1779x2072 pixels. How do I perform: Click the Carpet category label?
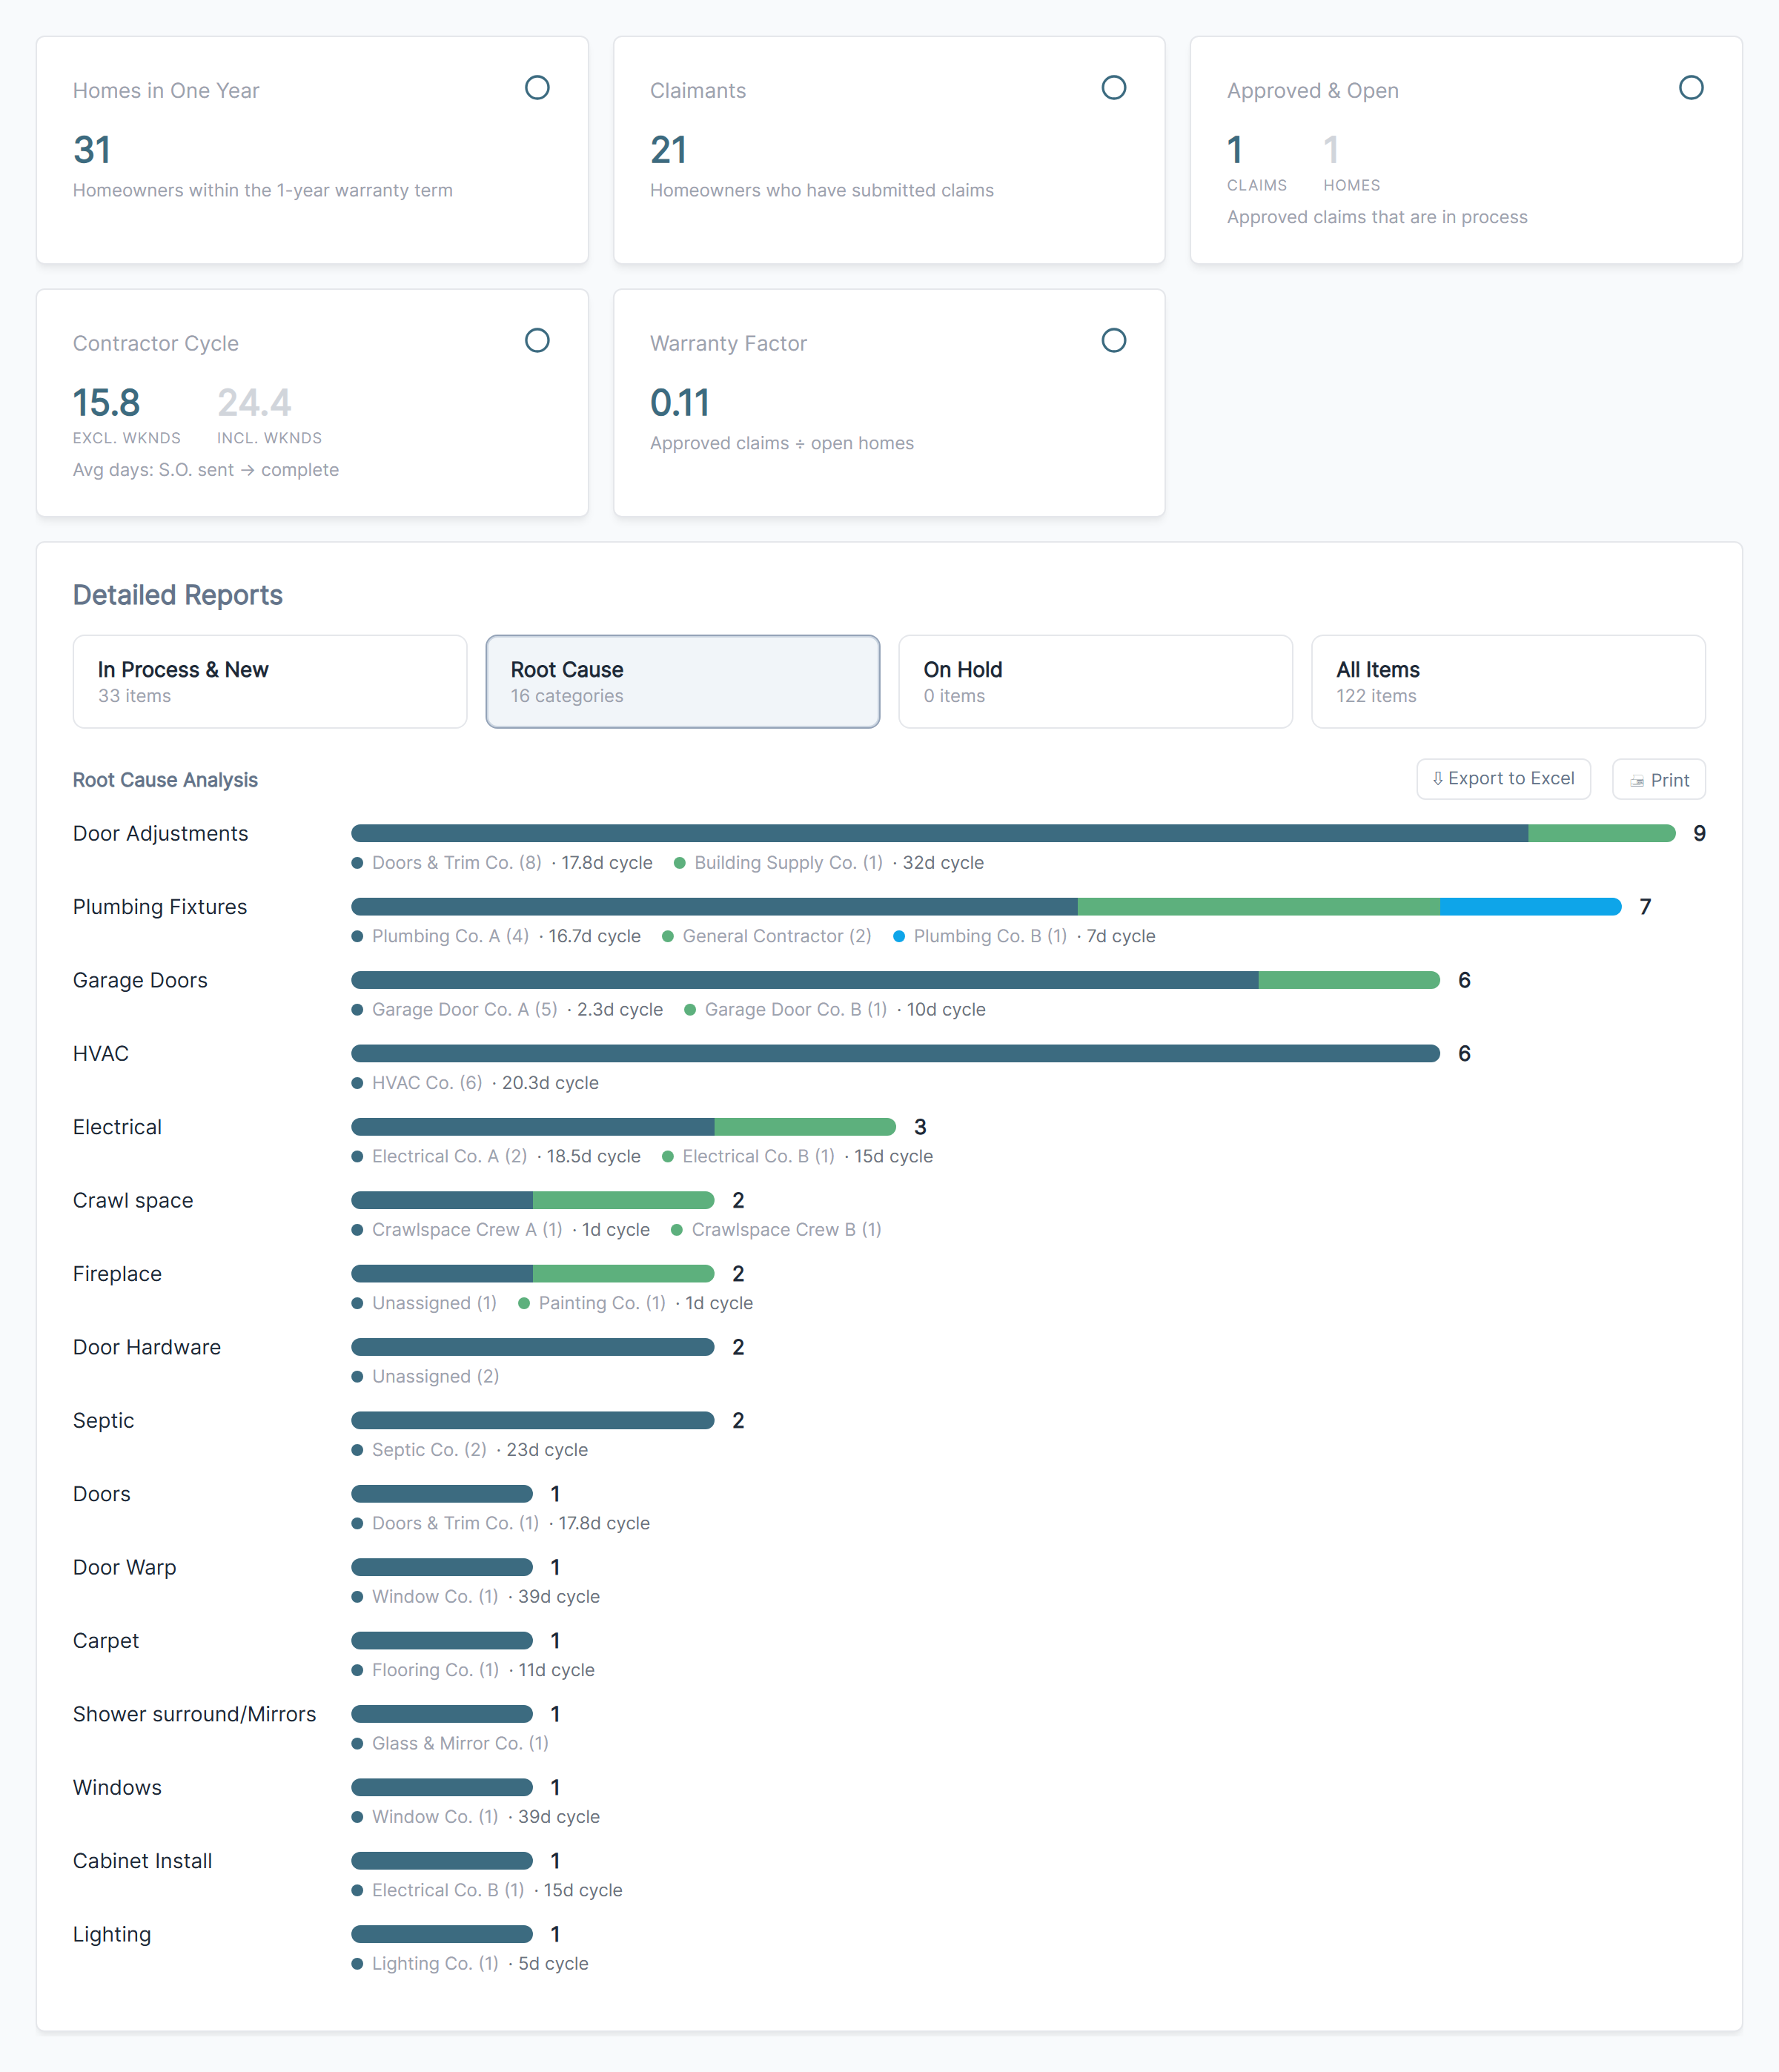click(106, 1641)
